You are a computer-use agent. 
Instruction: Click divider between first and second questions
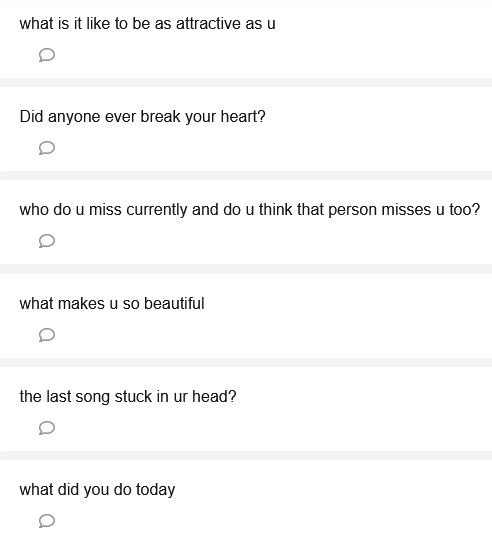click(x=246, y=83)
